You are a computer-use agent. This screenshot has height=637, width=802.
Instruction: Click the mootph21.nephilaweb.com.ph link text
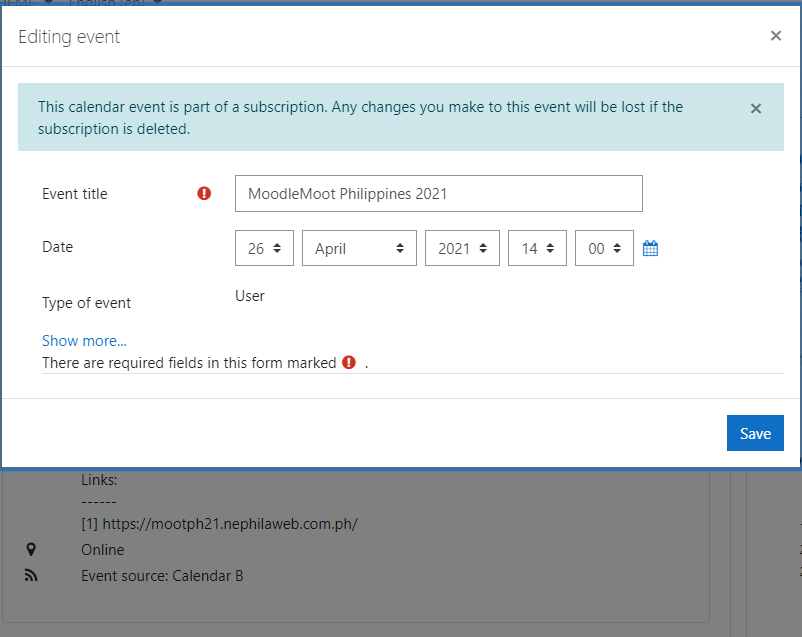pos(230,524)
